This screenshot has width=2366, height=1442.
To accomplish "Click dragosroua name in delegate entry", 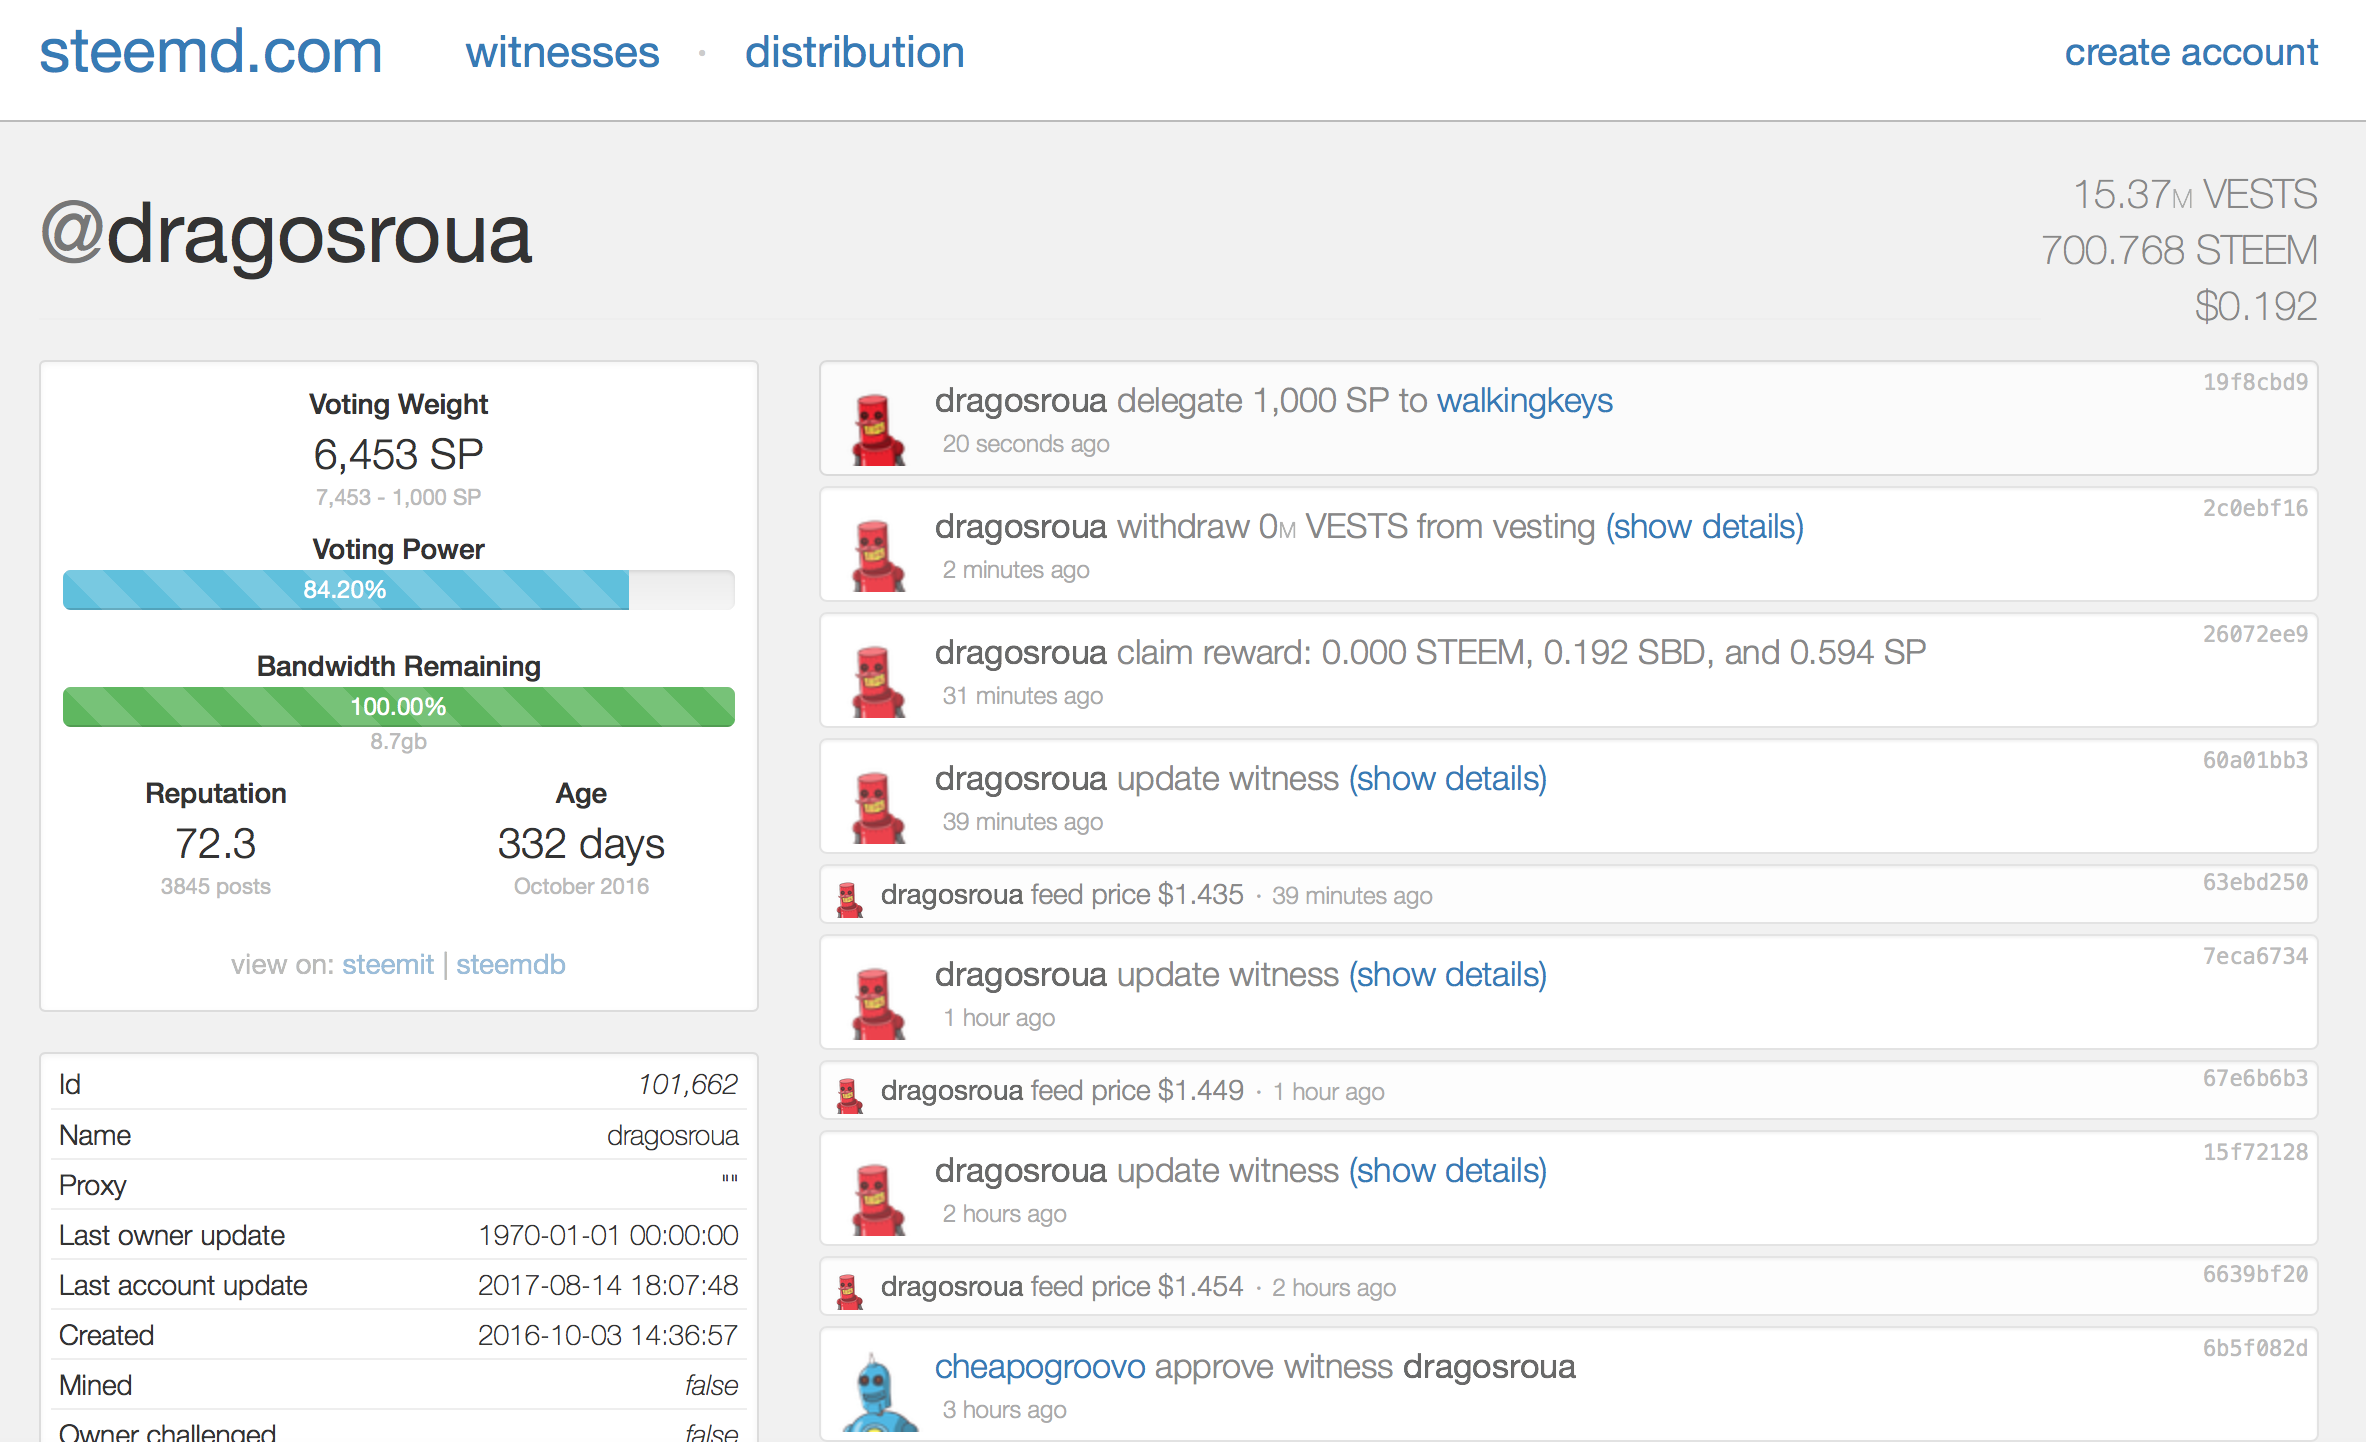I will coord(1021,400).
